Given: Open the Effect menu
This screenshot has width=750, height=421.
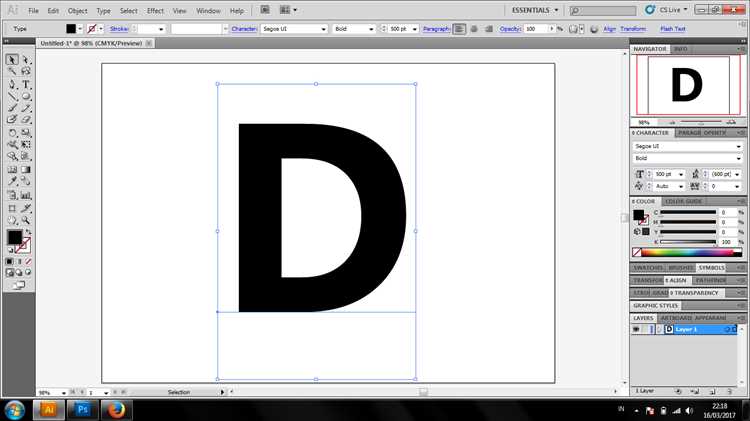Looking at the screenshot, I should [x=155, y=11].
